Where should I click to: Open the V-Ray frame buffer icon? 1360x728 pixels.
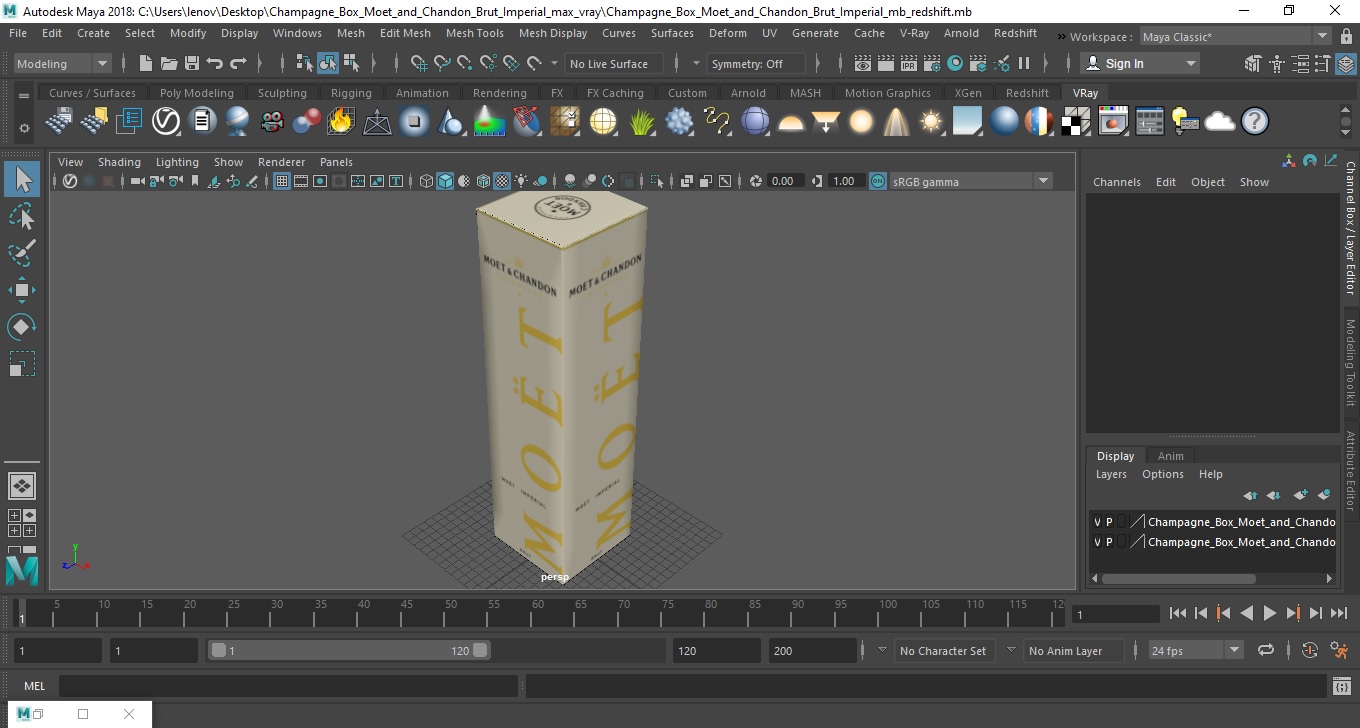(x=1113, y=122)
